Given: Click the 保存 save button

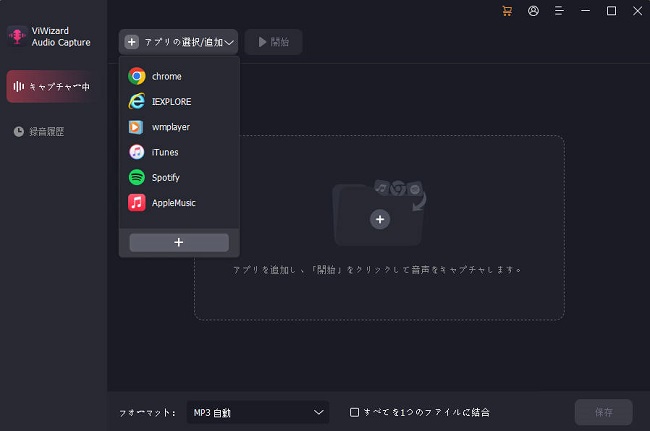Looking at the screenshot, I should pyautogui.click(x=604, y=412).
